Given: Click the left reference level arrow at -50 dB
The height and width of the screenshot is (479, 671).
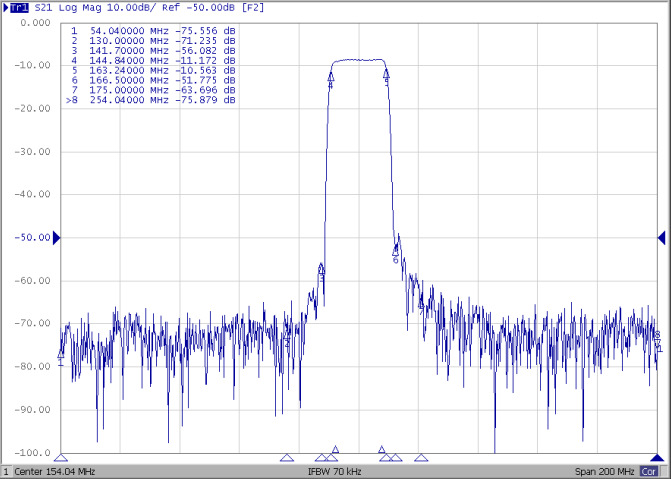Looking at the screenshot, I should tap(57, 237).
